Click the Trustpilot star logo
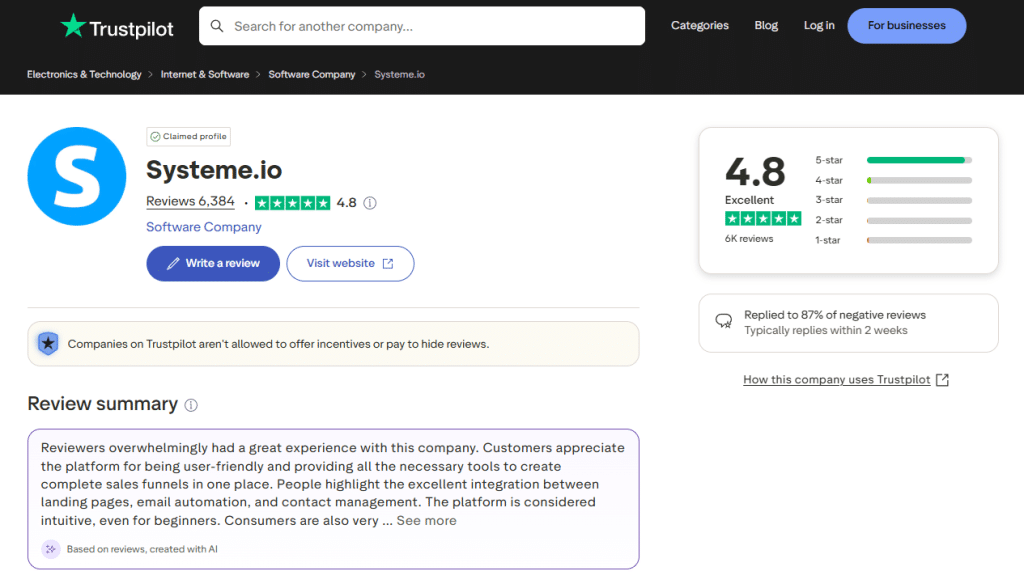Image resolution: width=1024 pixels, height=588 pixels. 75,26
